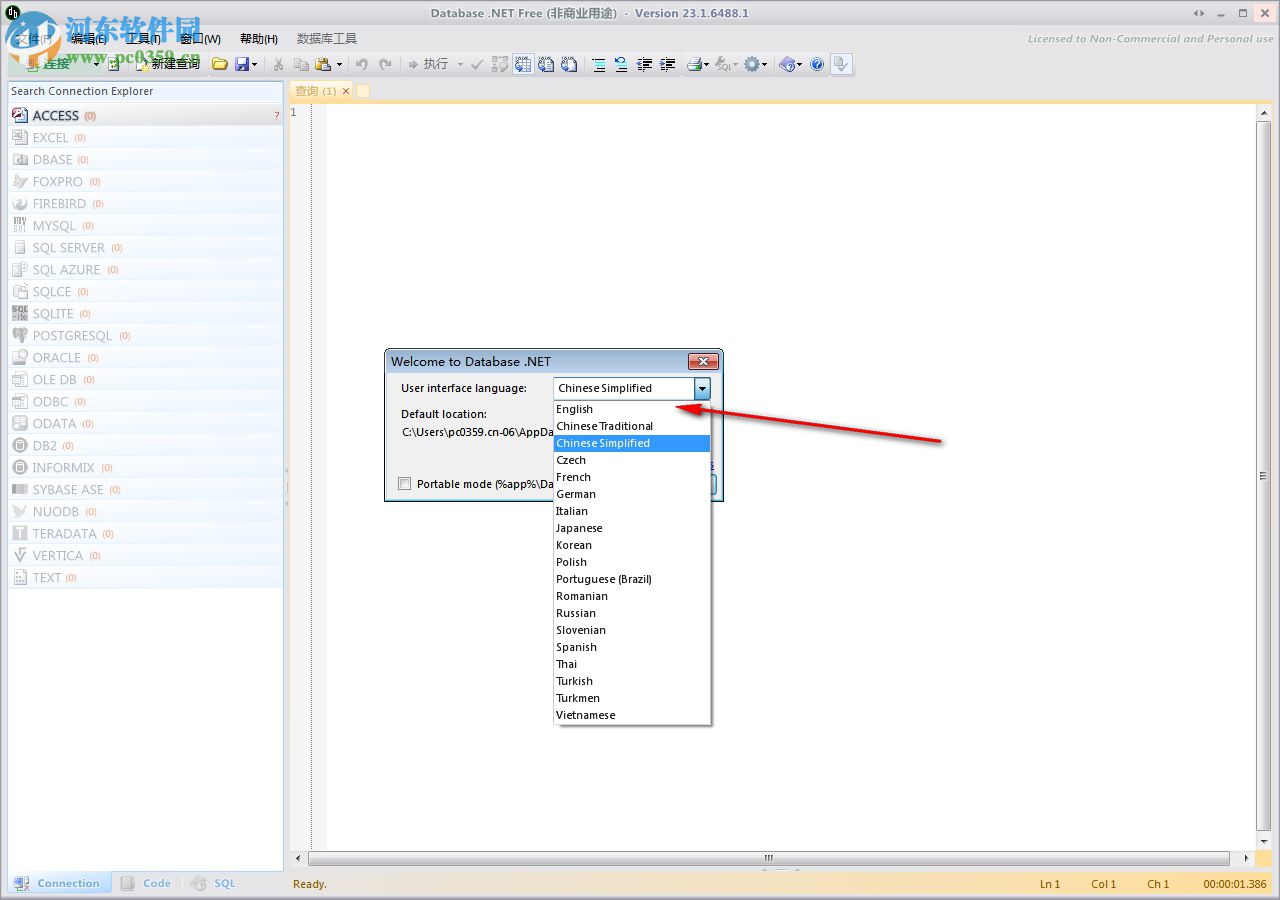Choose Portuguese (Brazil) from the language list
Image resolution: width=1280 pixels, height=900 pixels.
point(632,579)
